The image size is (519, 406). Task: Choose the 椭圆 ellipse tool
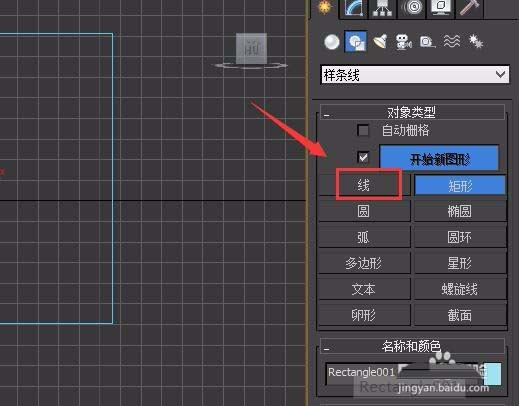coord(460,211)
